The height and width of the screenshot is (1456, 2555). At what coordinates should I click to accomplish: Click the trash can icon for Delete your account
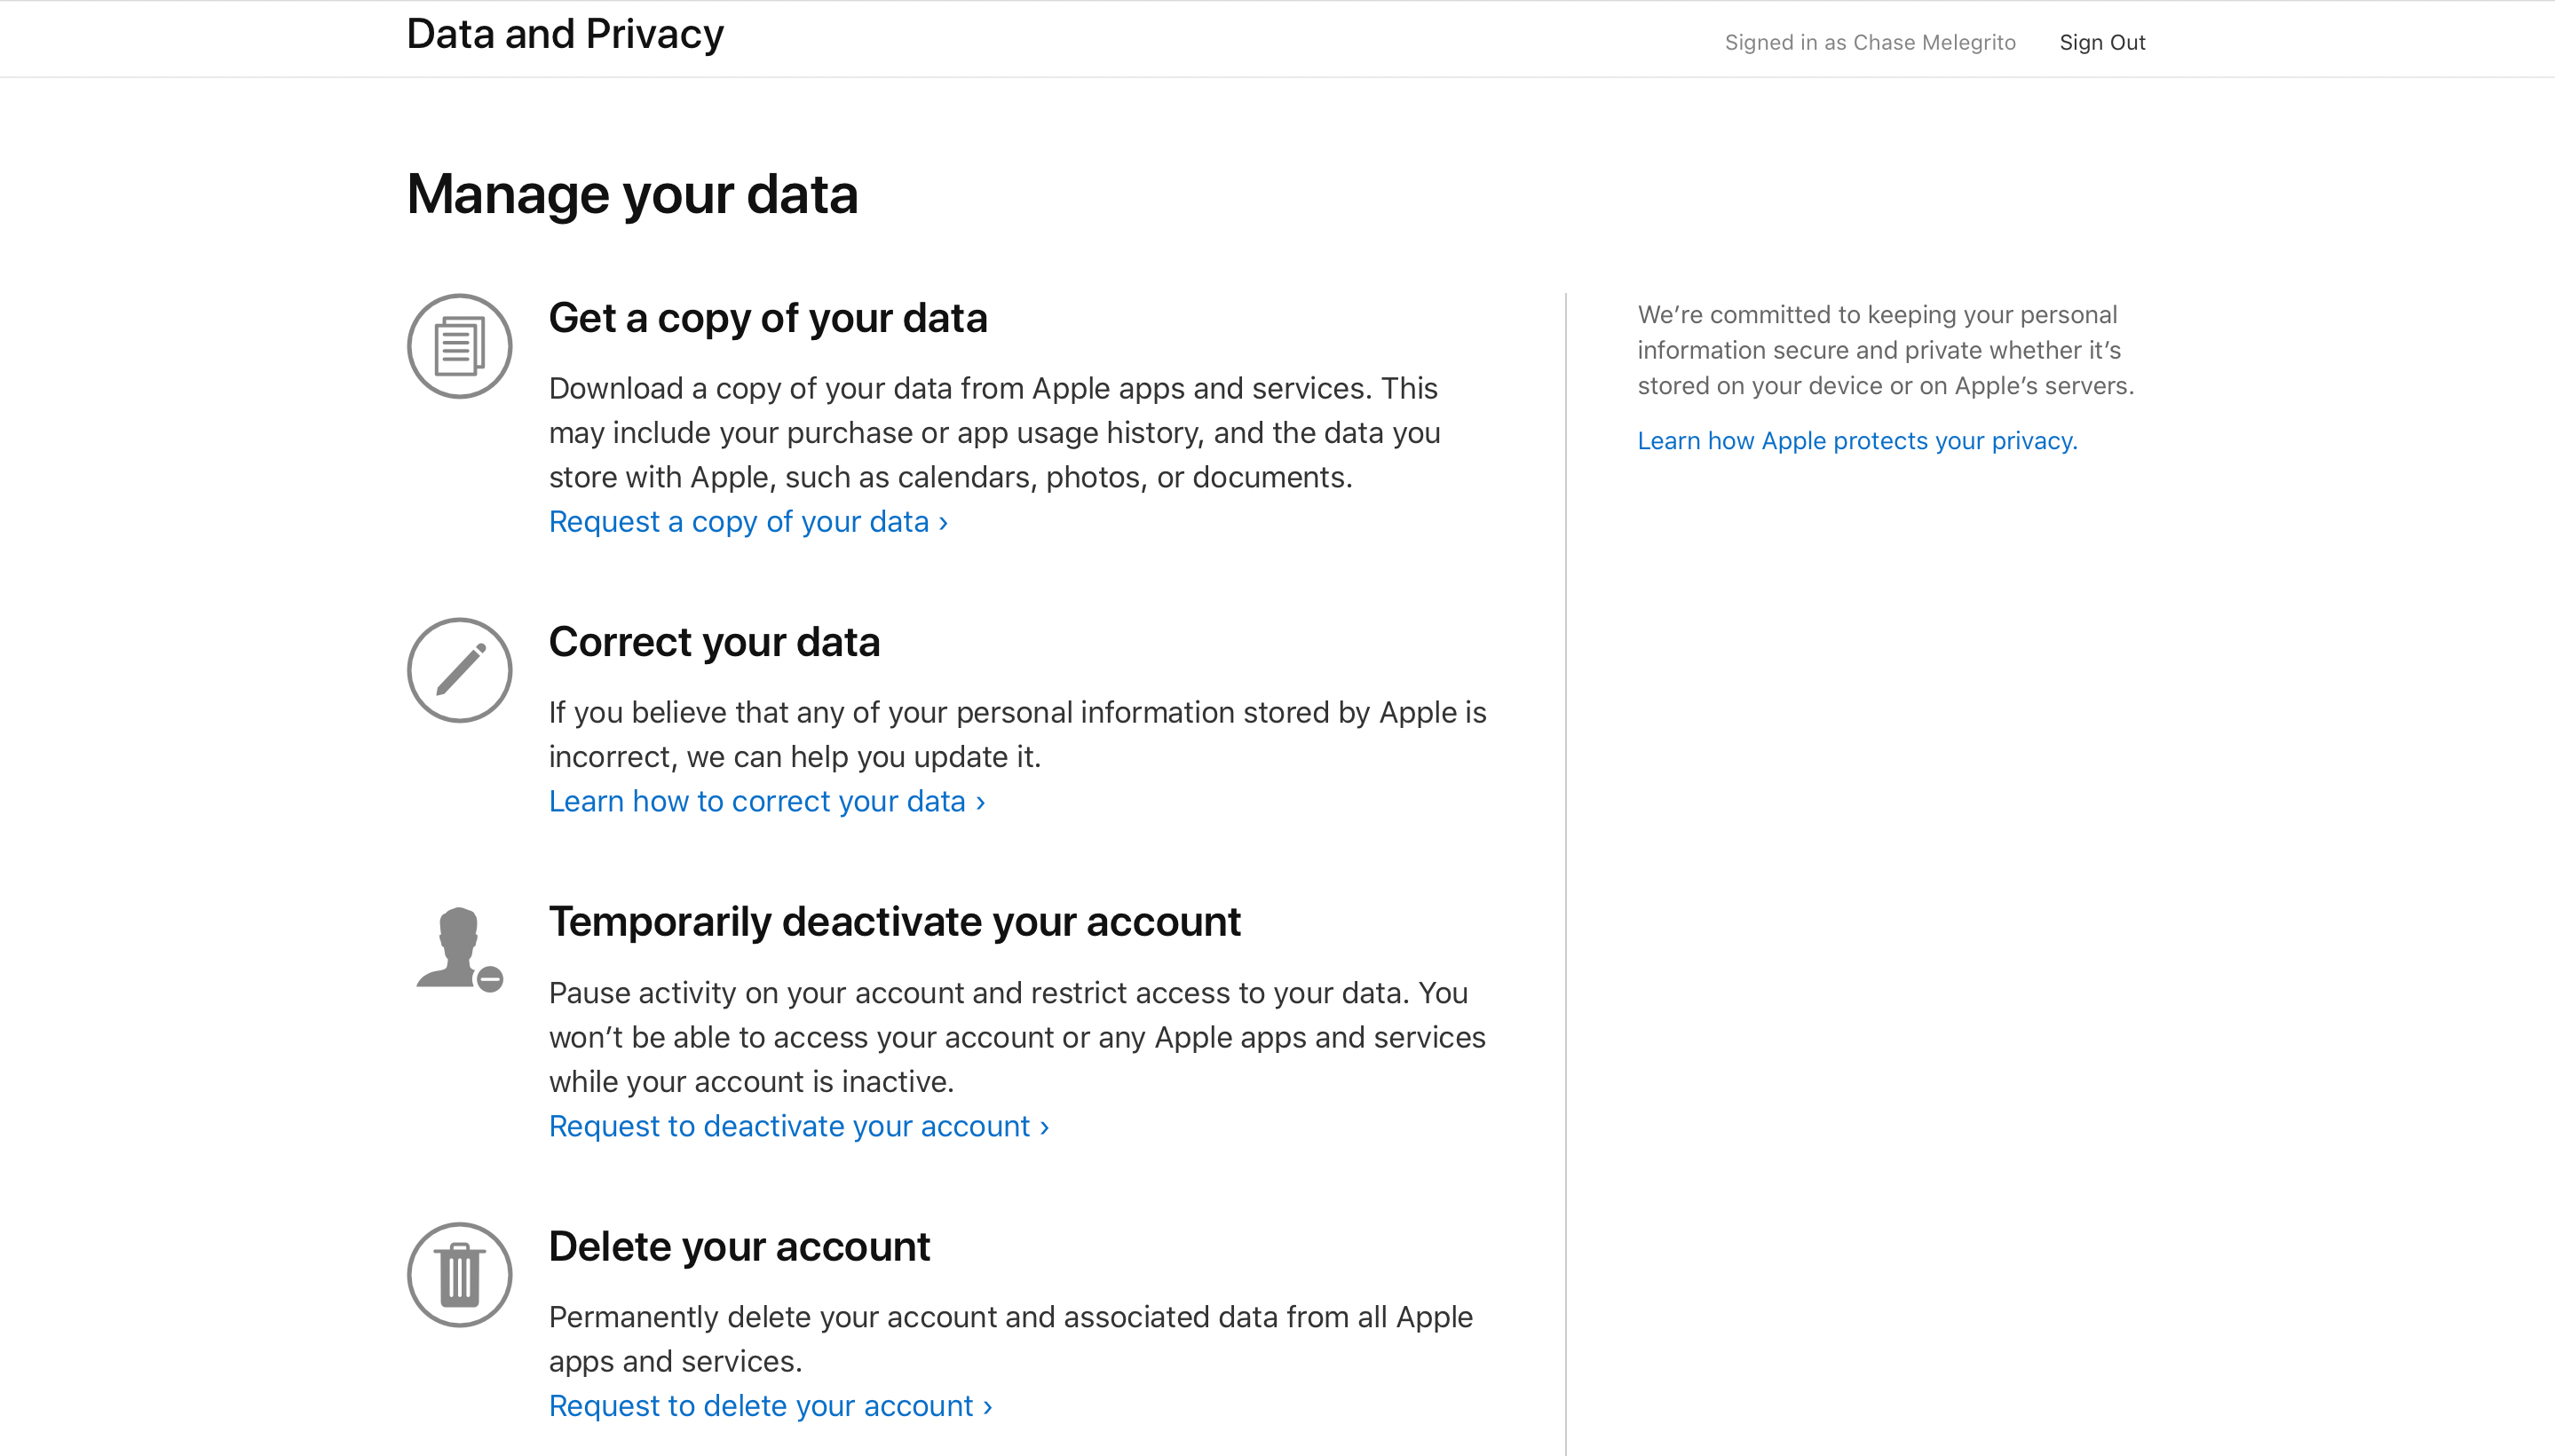459,1274
